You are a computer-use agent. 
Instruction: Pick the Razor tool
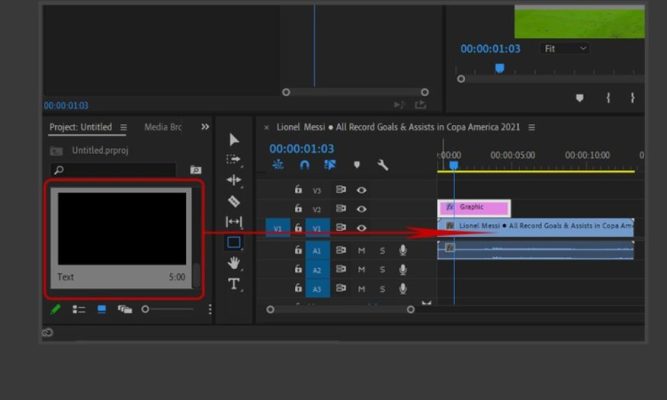(x=234, y=201)
